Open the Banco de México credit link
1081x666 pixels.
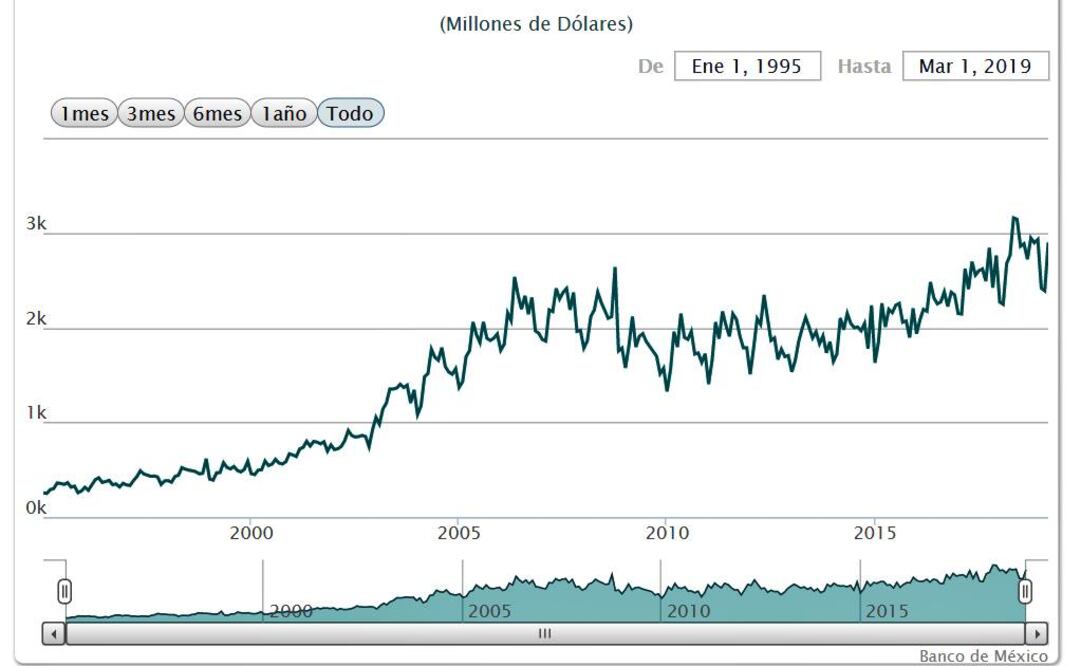tap(983, 656)
